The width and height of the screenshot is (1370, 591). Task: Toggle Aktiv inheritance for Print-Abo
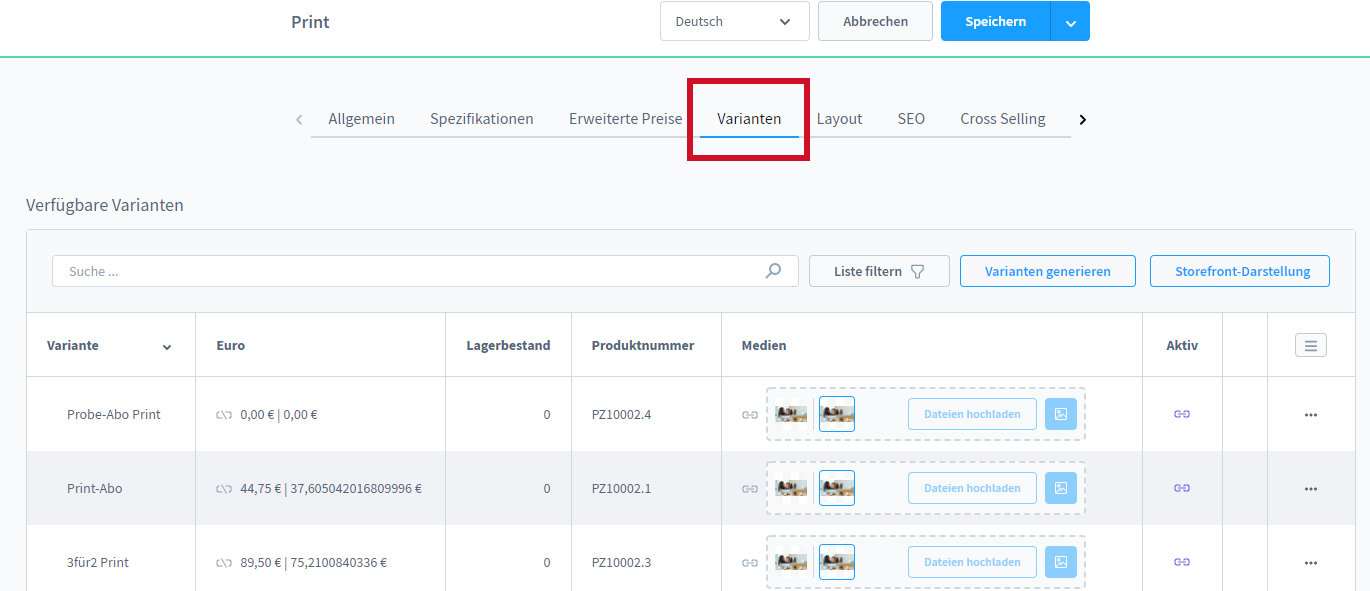(1181, 488)
